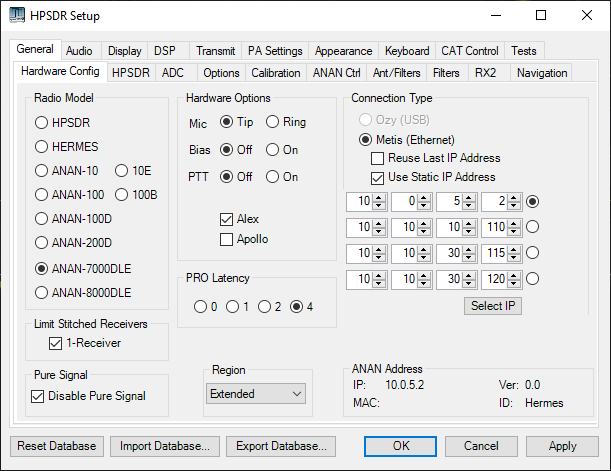Increase the 110 octet spinner value
611x471 pixels.
514,223
